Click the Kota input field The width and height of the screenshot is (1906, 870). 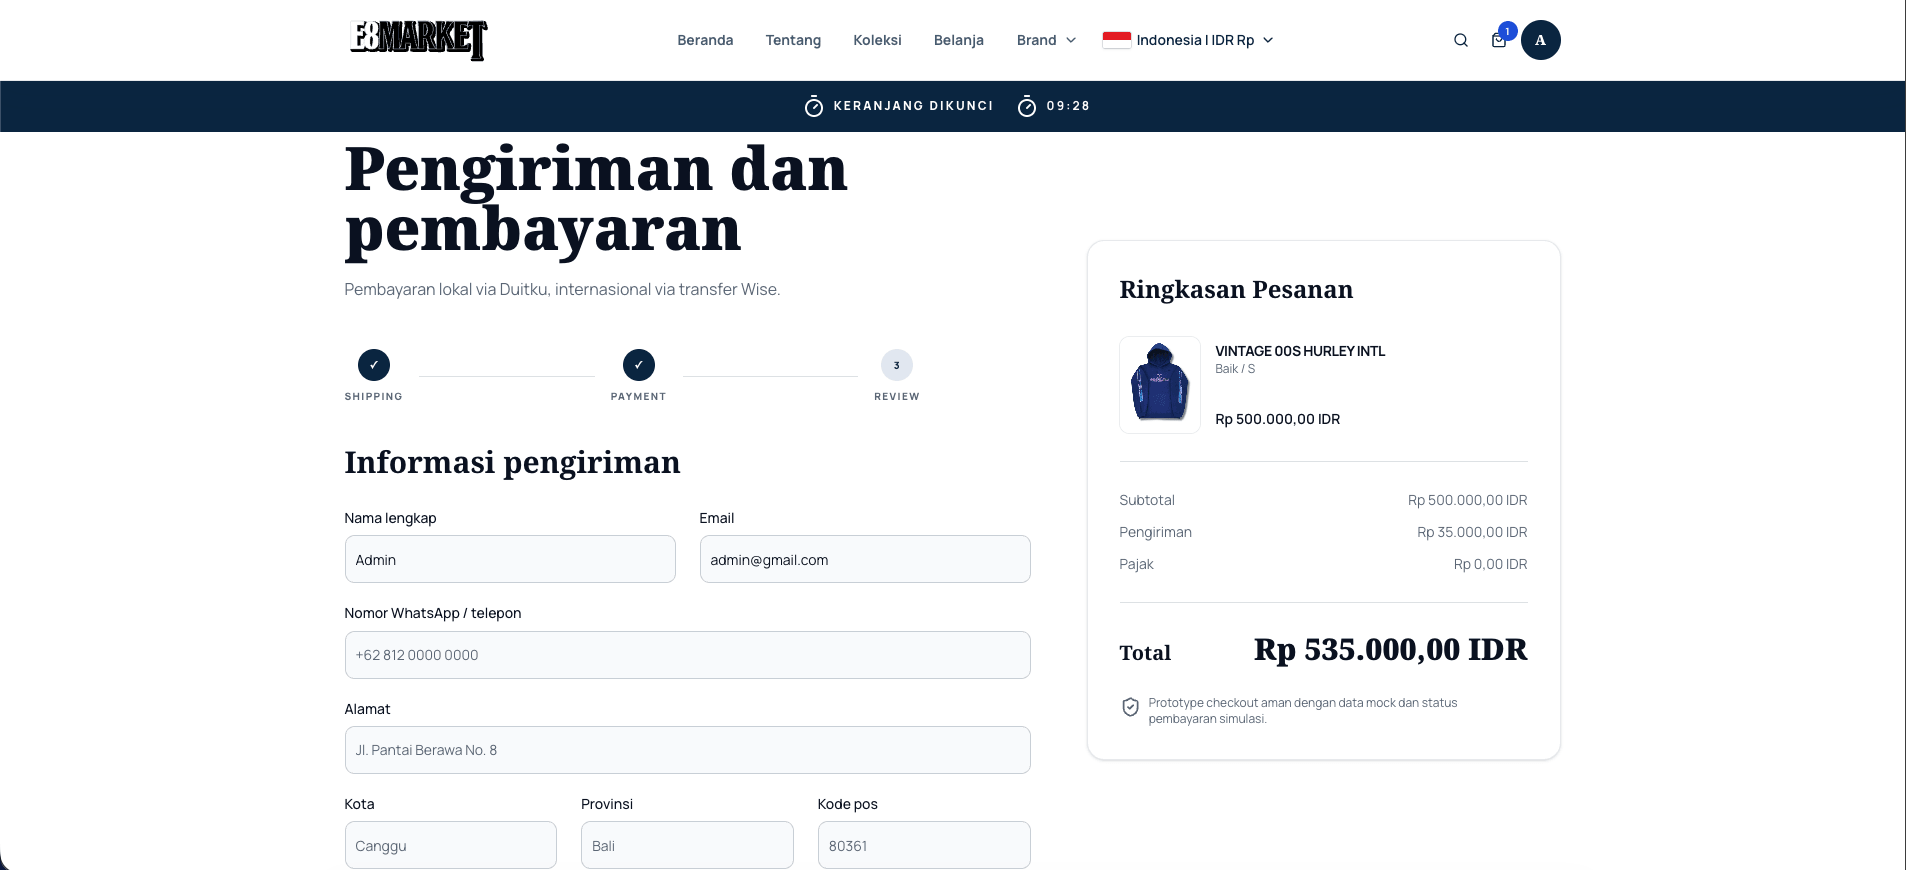coord(451,845)
